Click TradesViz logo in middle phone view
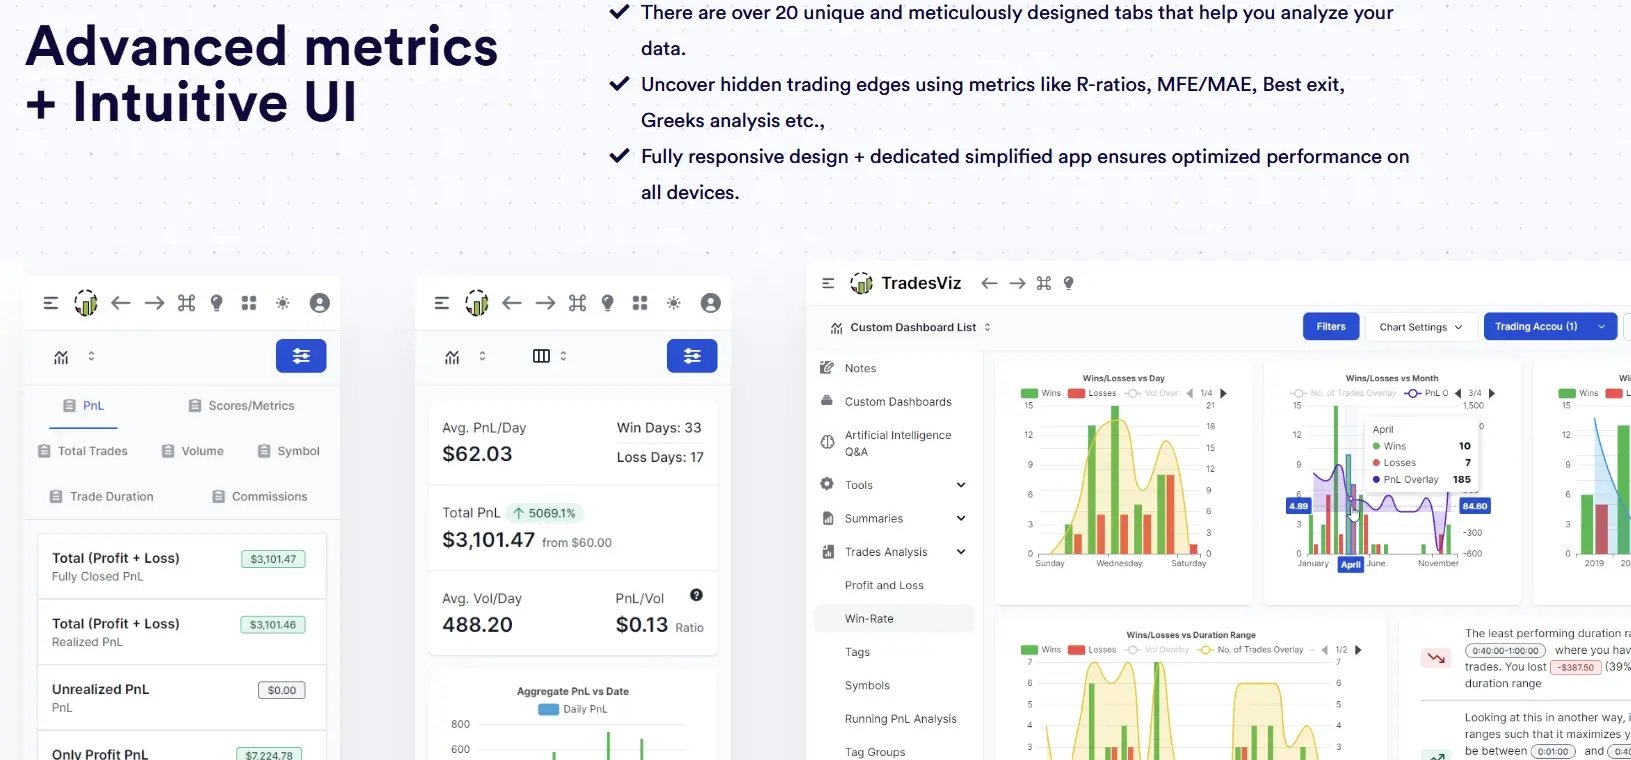The image size is (1631, 760). [x=477, y=303]
